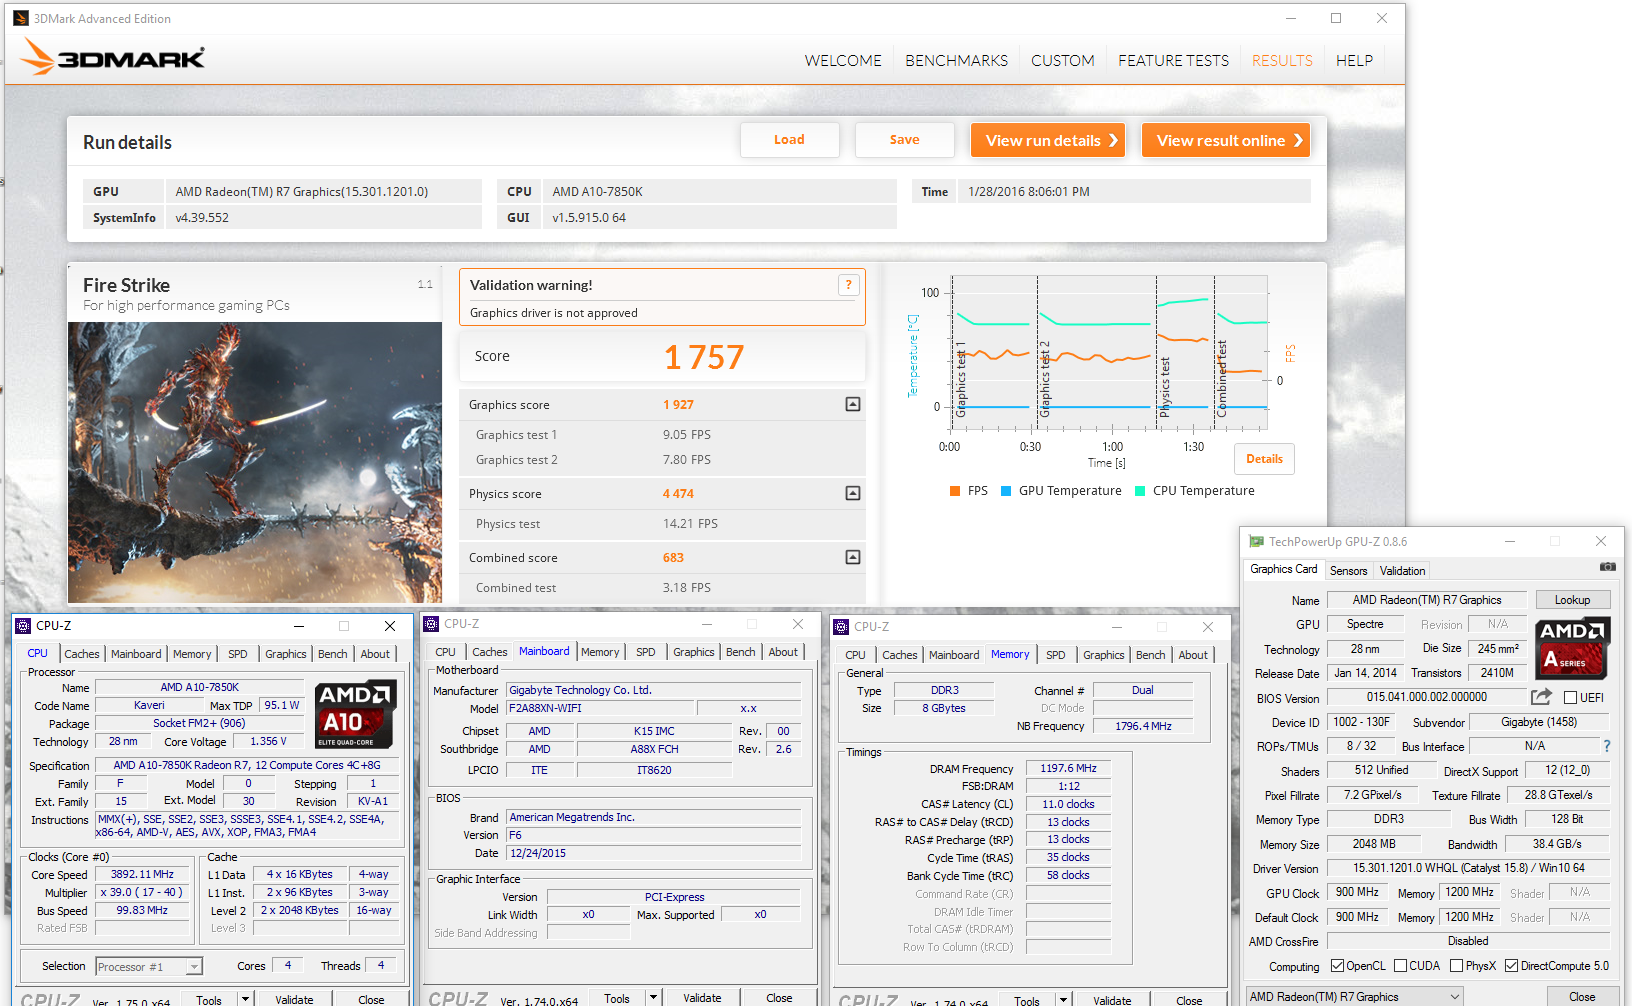
Task: Click Mainboard tab in CPU-Z CPU window
Action: click(x=136, y=654)
